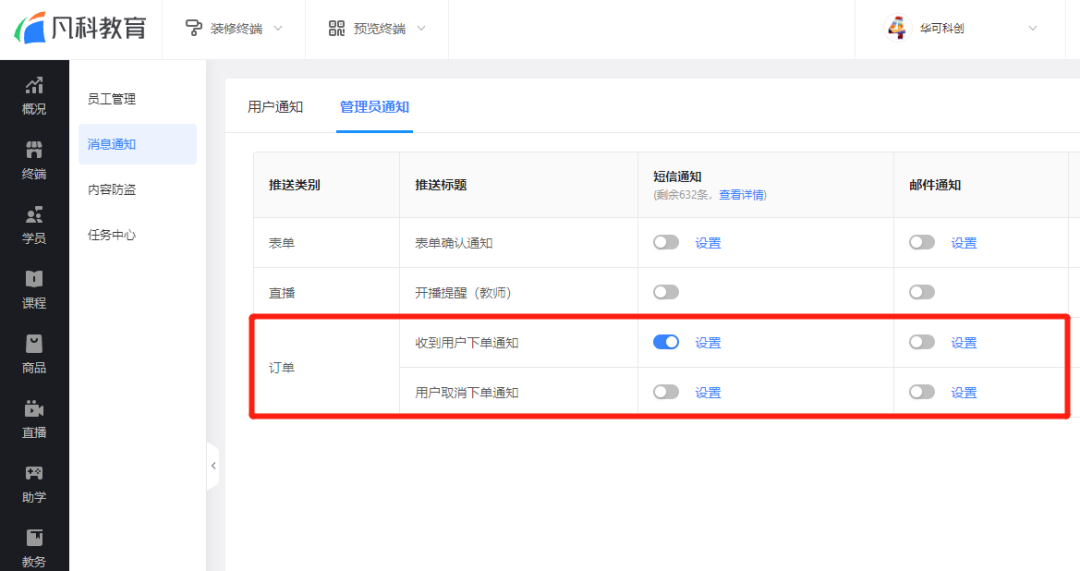The image size is (1080, 571).
Task: Click SMS 设置 link for 收到用户下单通知
Action: [708, 343]
